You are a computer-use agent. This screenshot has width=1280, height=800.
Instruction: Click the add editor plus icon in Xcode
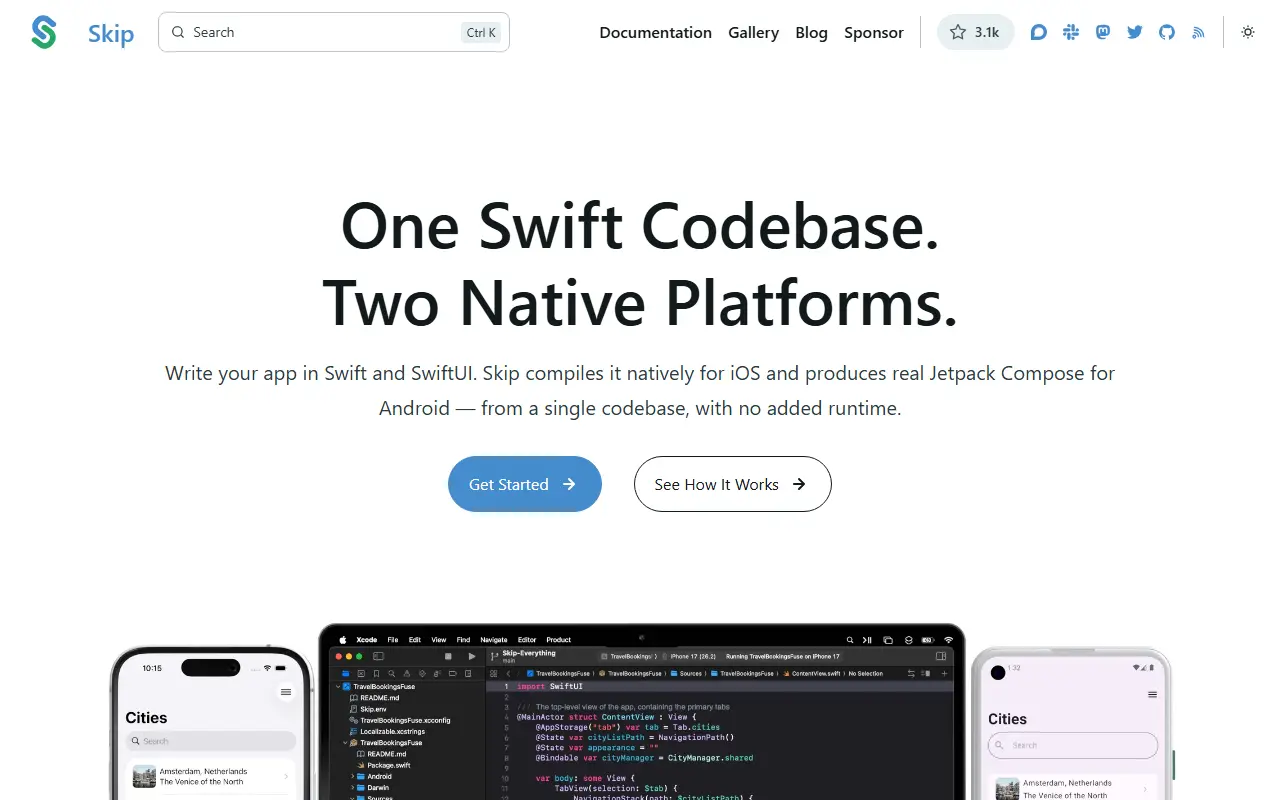[x=944, y=674]
